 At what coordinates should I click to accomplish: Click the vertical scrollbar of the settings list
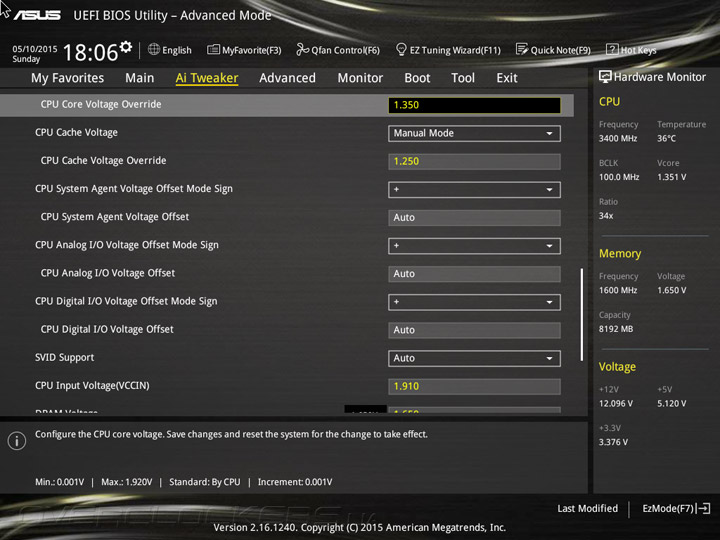pyautogui.click(x=582, y=315)
